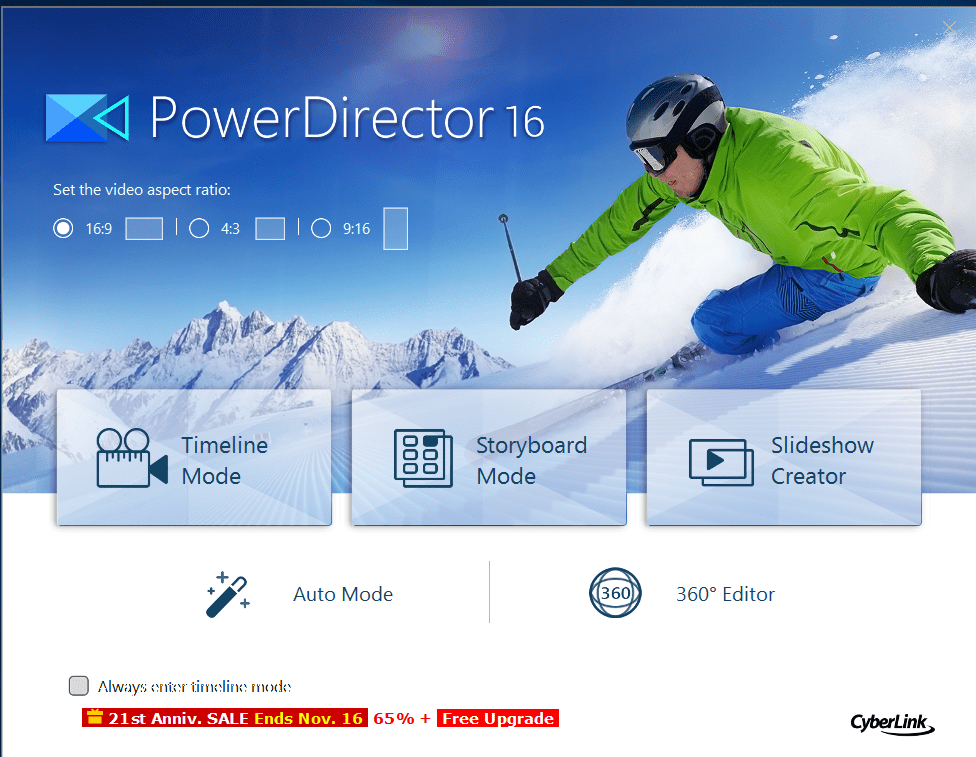The image size is (976, 757).
Task: Click the 16:9 preview thumbnail
Action: pyautogui.click(x=143, y=228)
